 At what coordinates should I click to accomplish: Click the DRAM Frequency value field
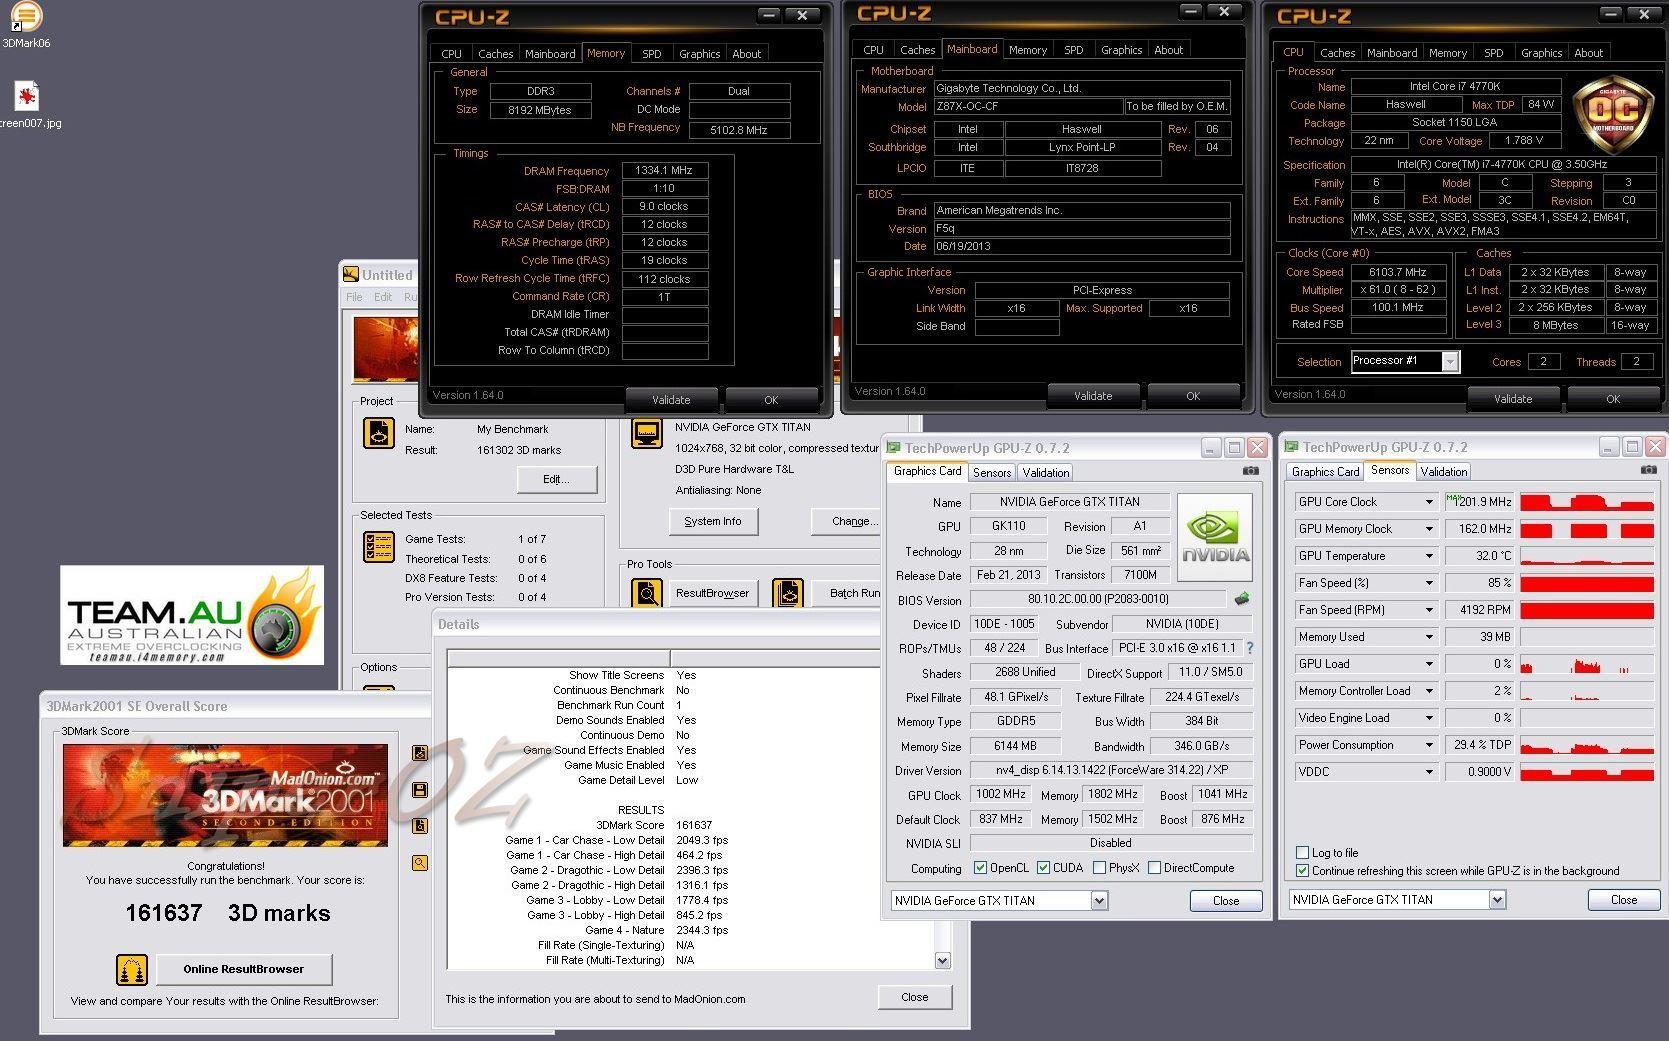click(665, 171)
